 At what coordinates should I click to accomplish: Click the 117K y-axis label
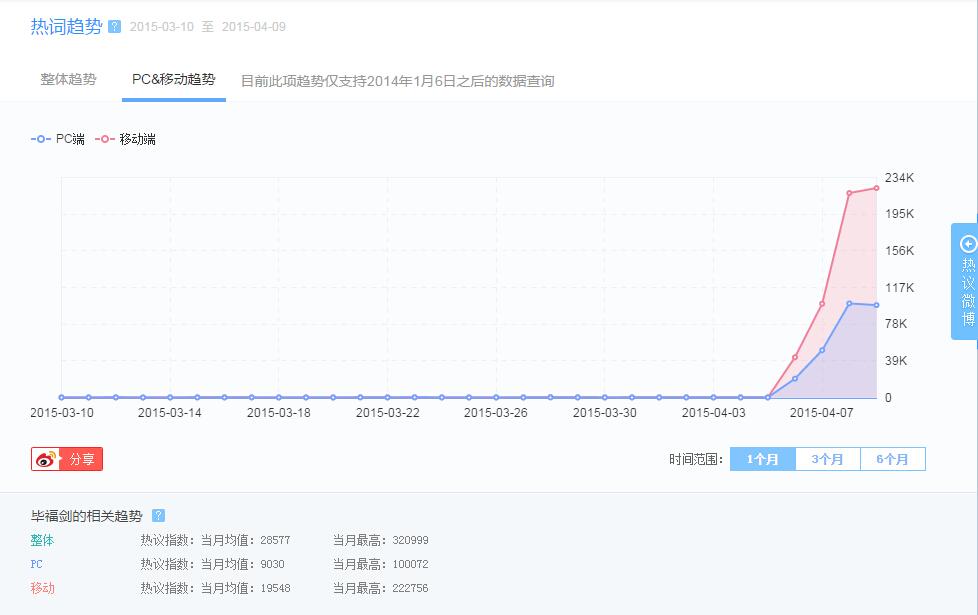899,288
